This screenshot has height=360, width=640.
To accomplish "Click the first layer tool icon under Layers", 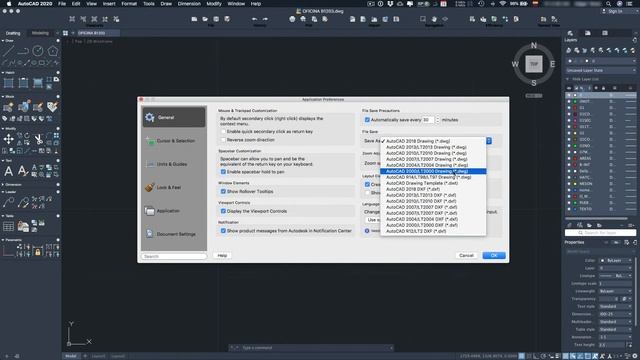I will click(x=569, y=51).
